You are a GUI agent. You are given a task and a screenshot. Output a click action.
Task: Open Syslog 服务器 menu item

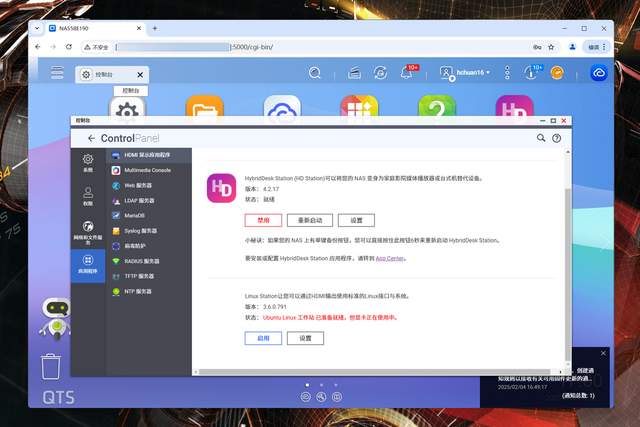149,231
